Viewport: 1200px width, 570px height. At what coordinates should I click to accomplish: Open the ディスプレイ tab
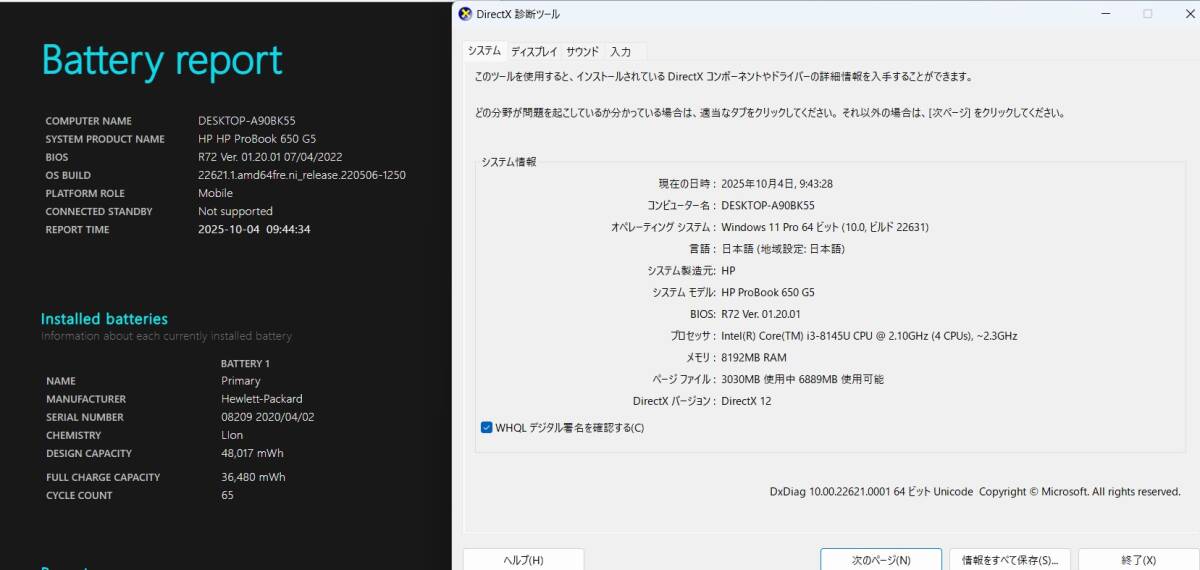click(x=534, y=52)
